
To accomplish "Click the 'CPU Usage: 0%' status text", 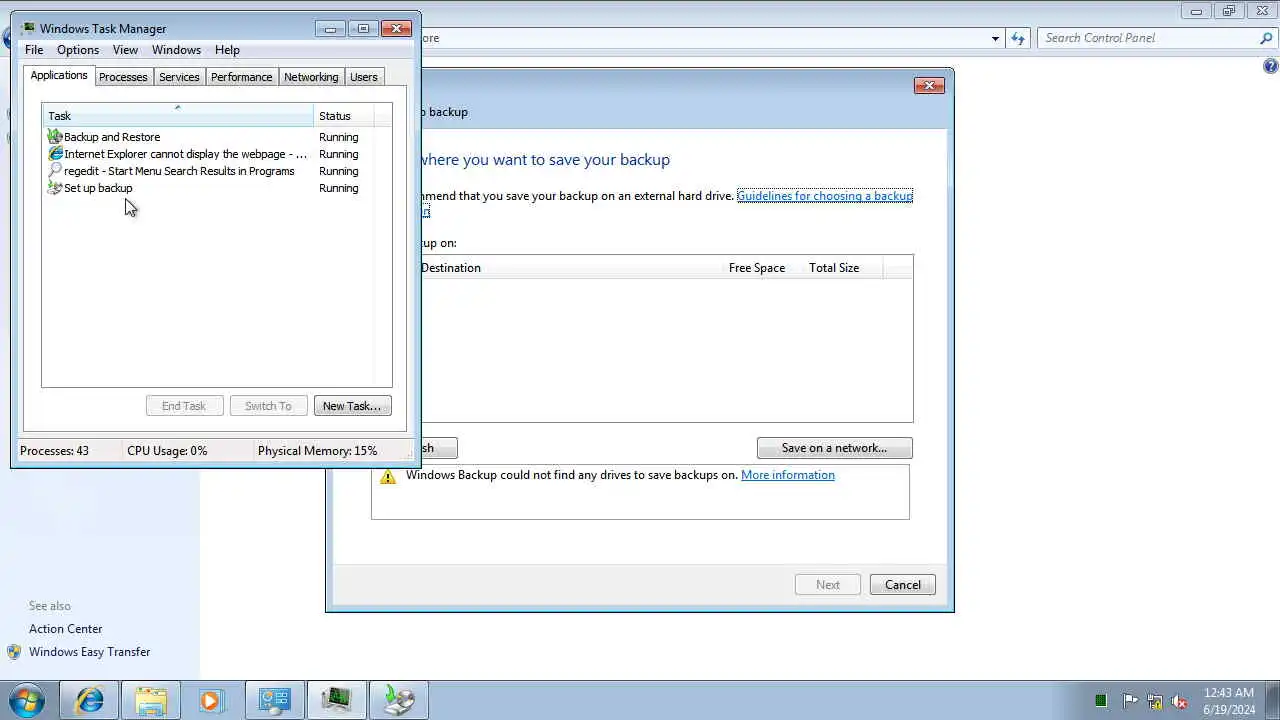I will point(167,451).
